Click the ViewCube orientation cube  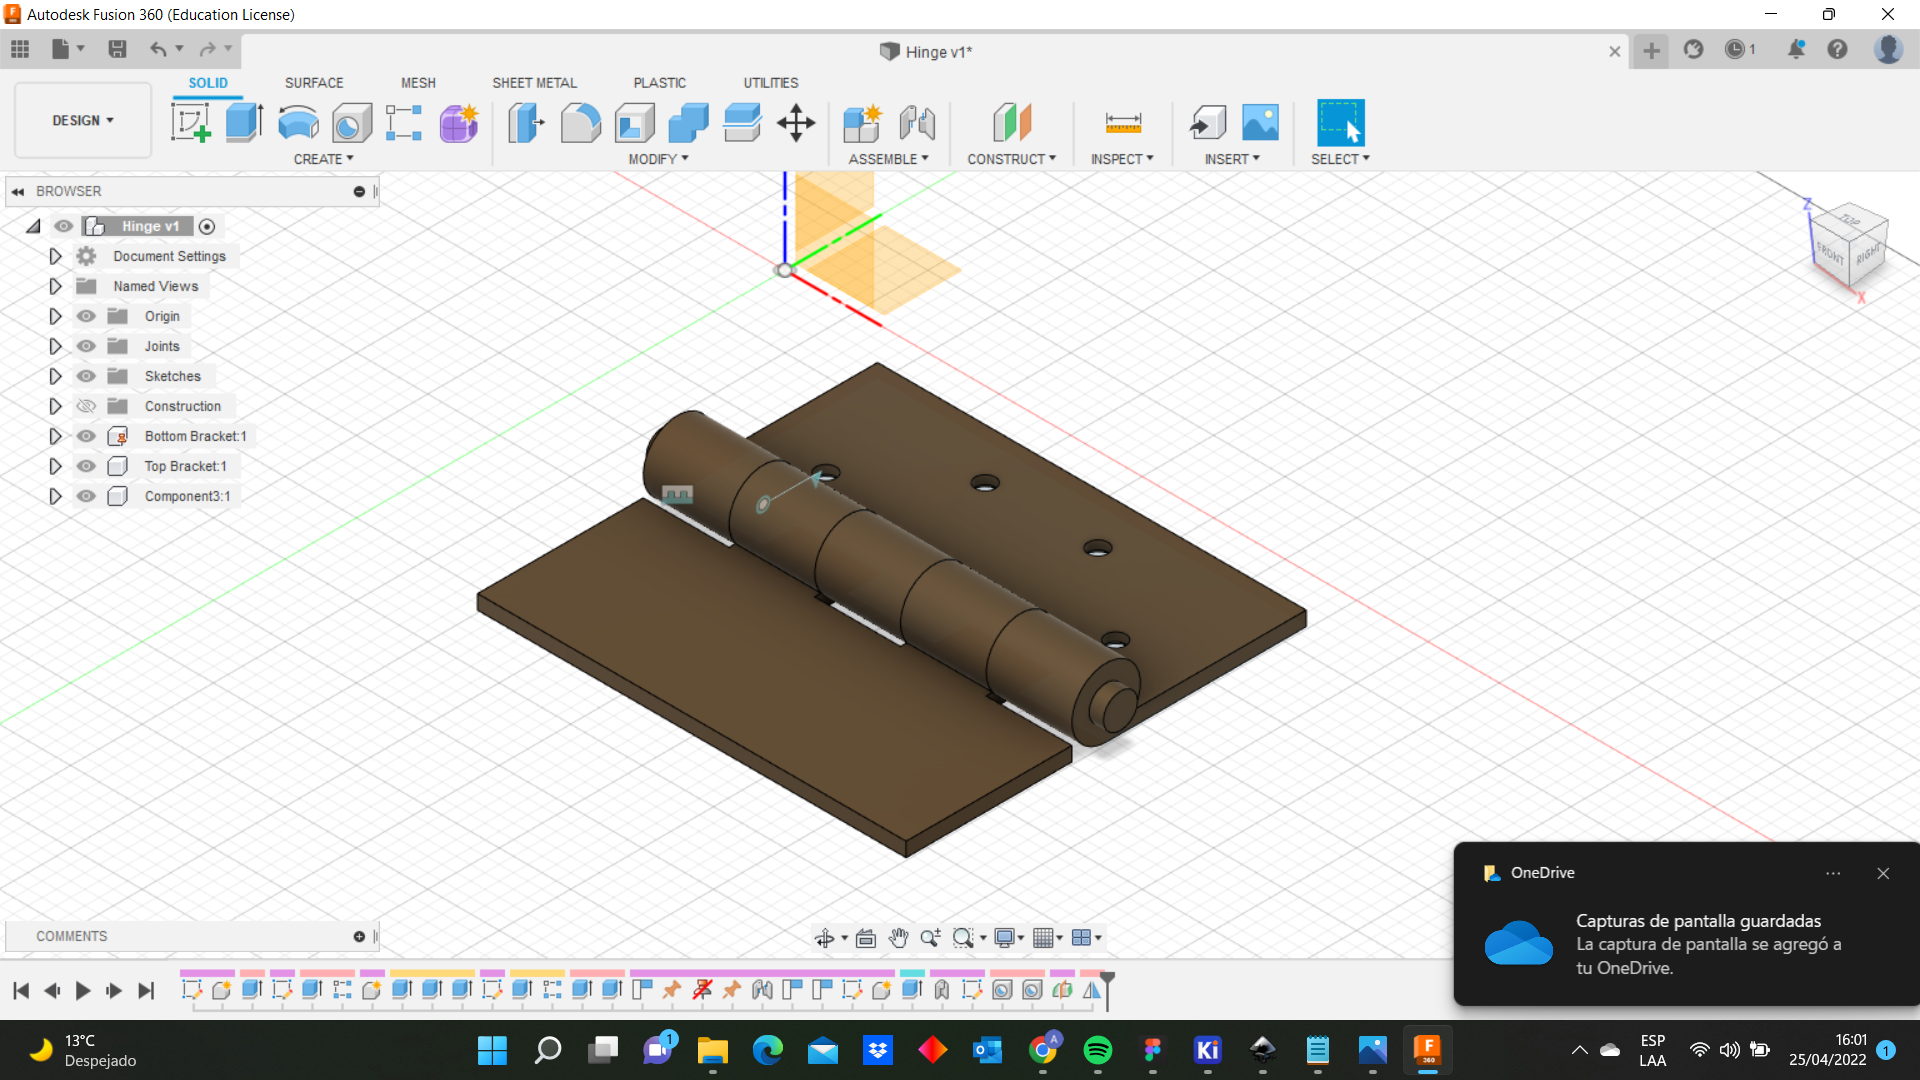(1848, 247)
